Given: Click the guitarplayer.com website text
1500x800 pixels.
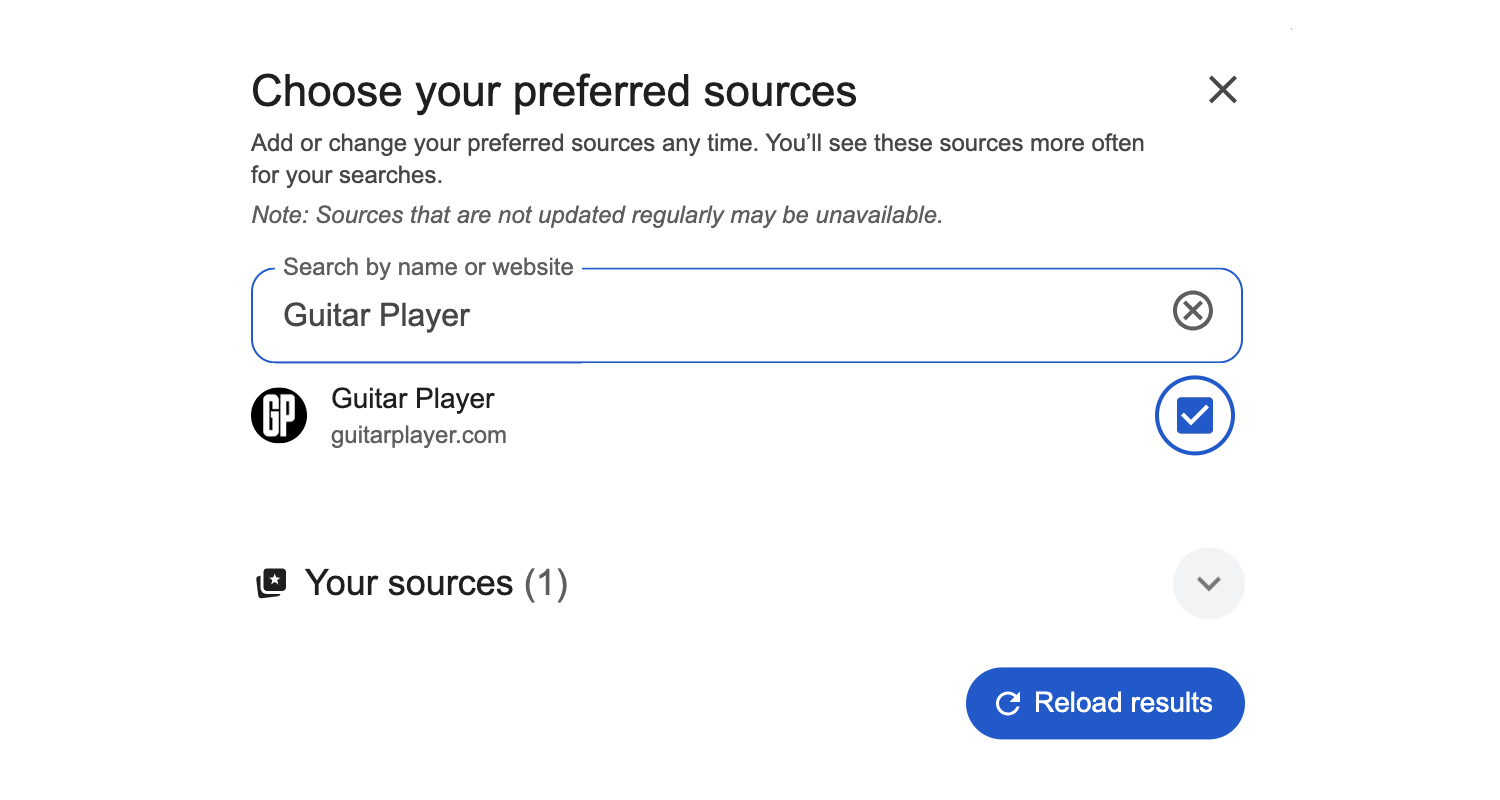Looking at the screenshot, I should 419,436.
